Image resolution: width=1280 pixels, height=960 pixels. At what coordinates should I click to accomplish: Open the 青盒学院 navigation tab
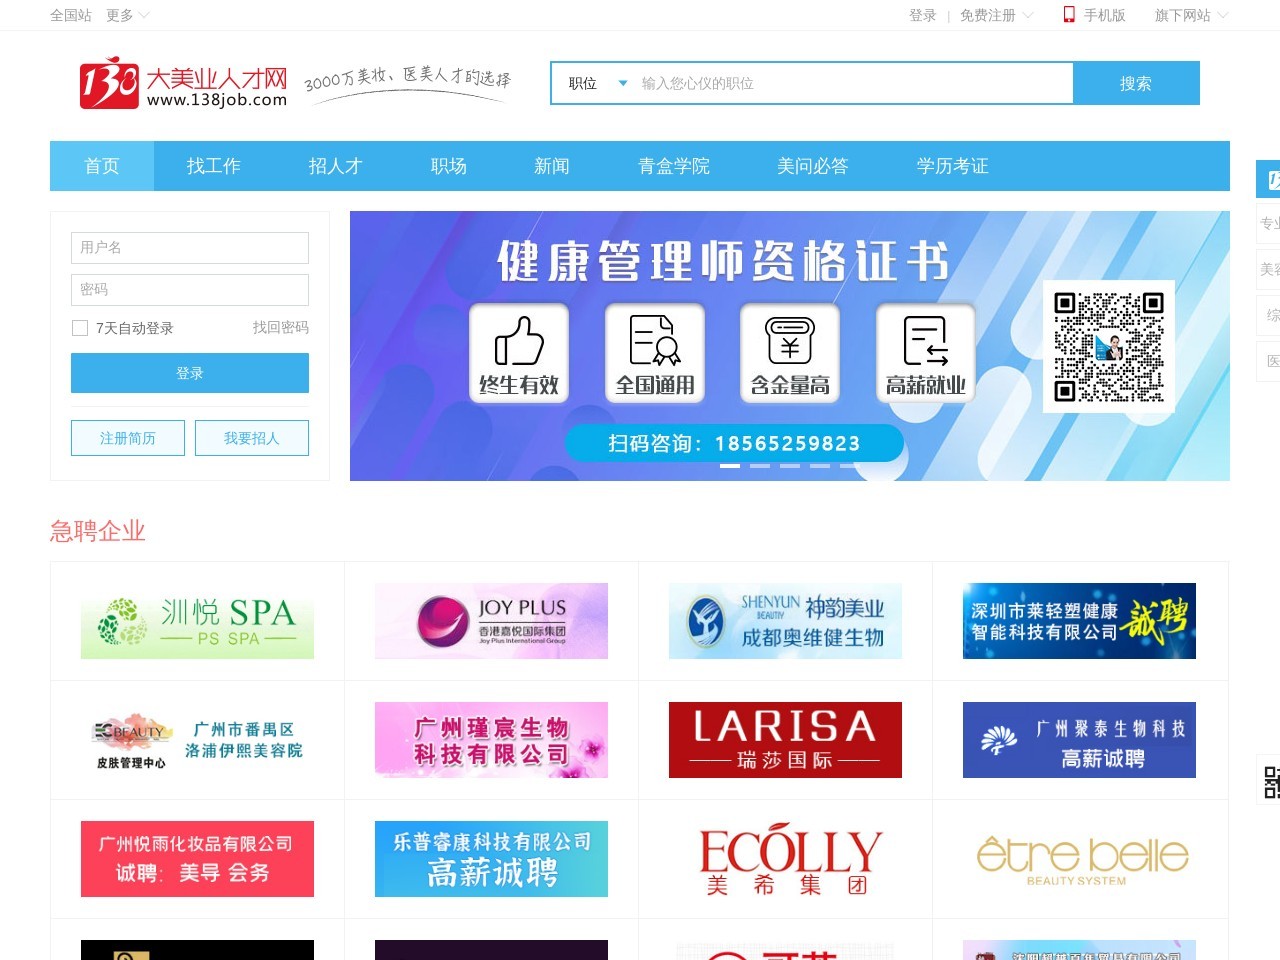(674, 166)
